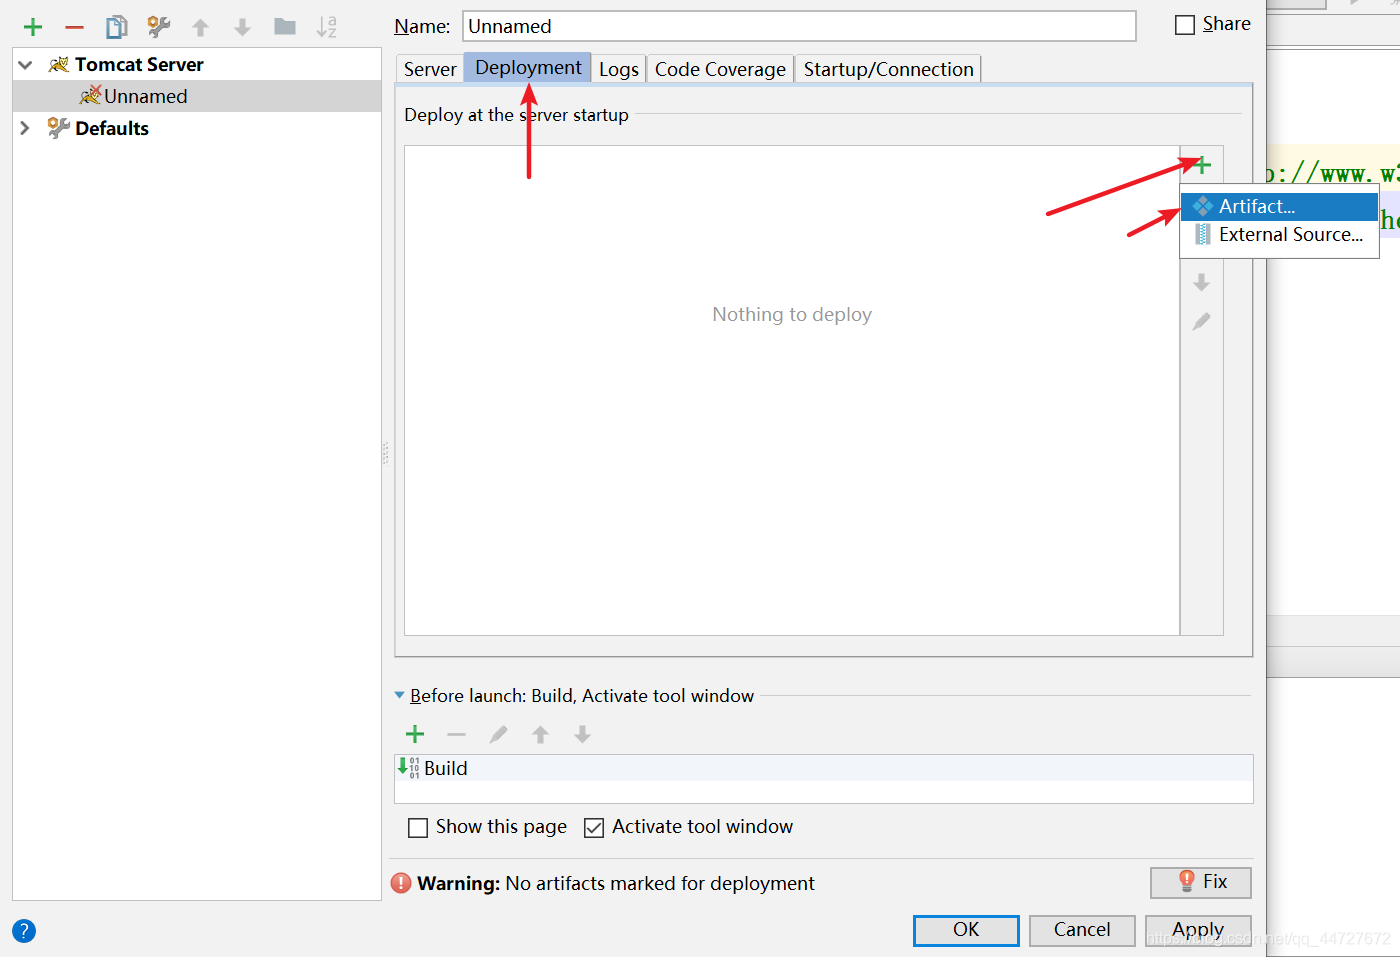The height and width of the screenshot is (957, 1400).
Task: Click Apply button
Action: pos(1198,930)
